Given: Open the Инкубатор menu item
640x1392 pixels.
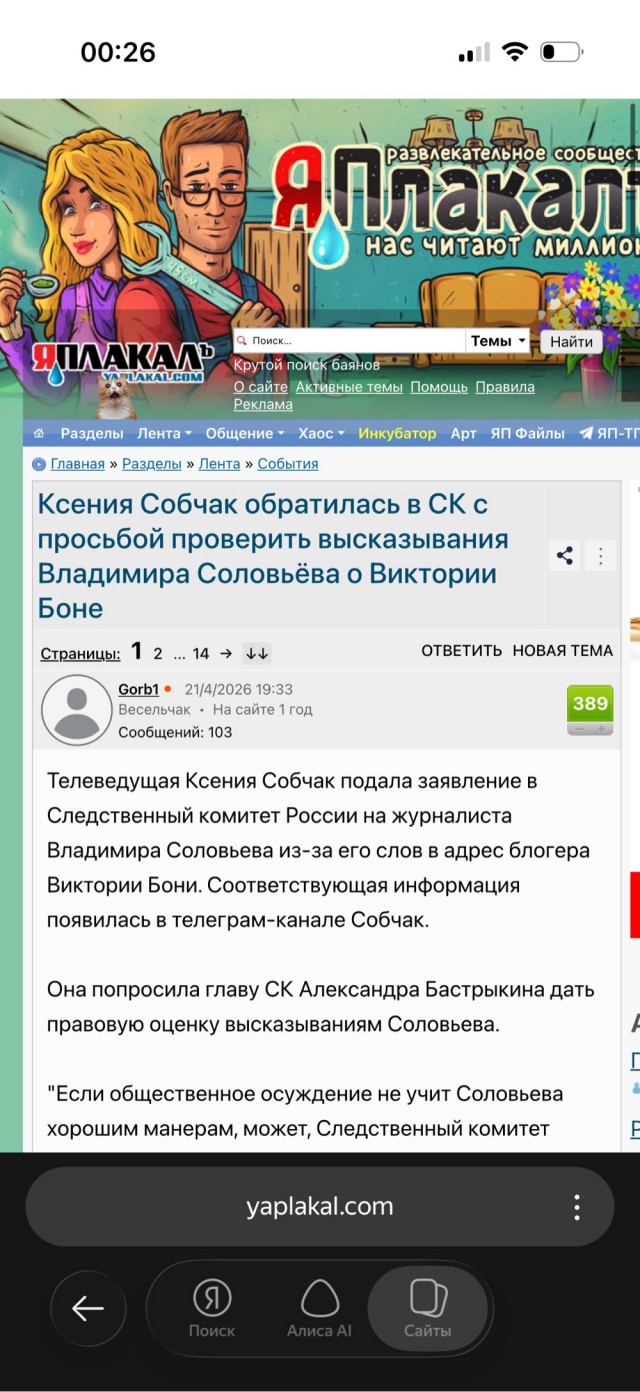Looking at the screenshot, I should (x=397, y=433).
